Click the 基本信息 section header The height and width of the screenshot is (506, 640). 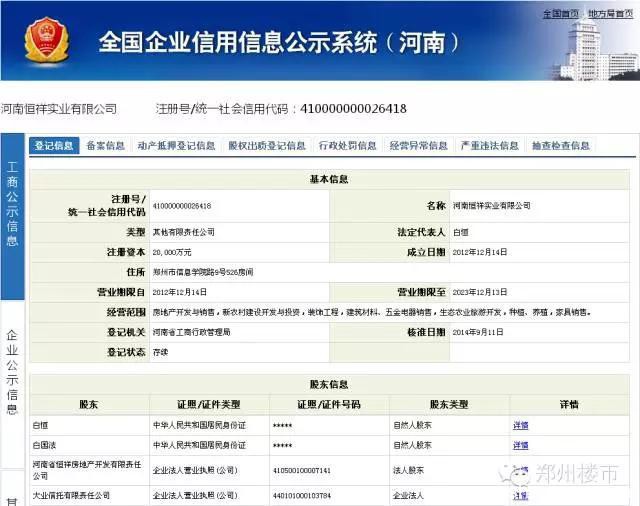tap(329, 179)
